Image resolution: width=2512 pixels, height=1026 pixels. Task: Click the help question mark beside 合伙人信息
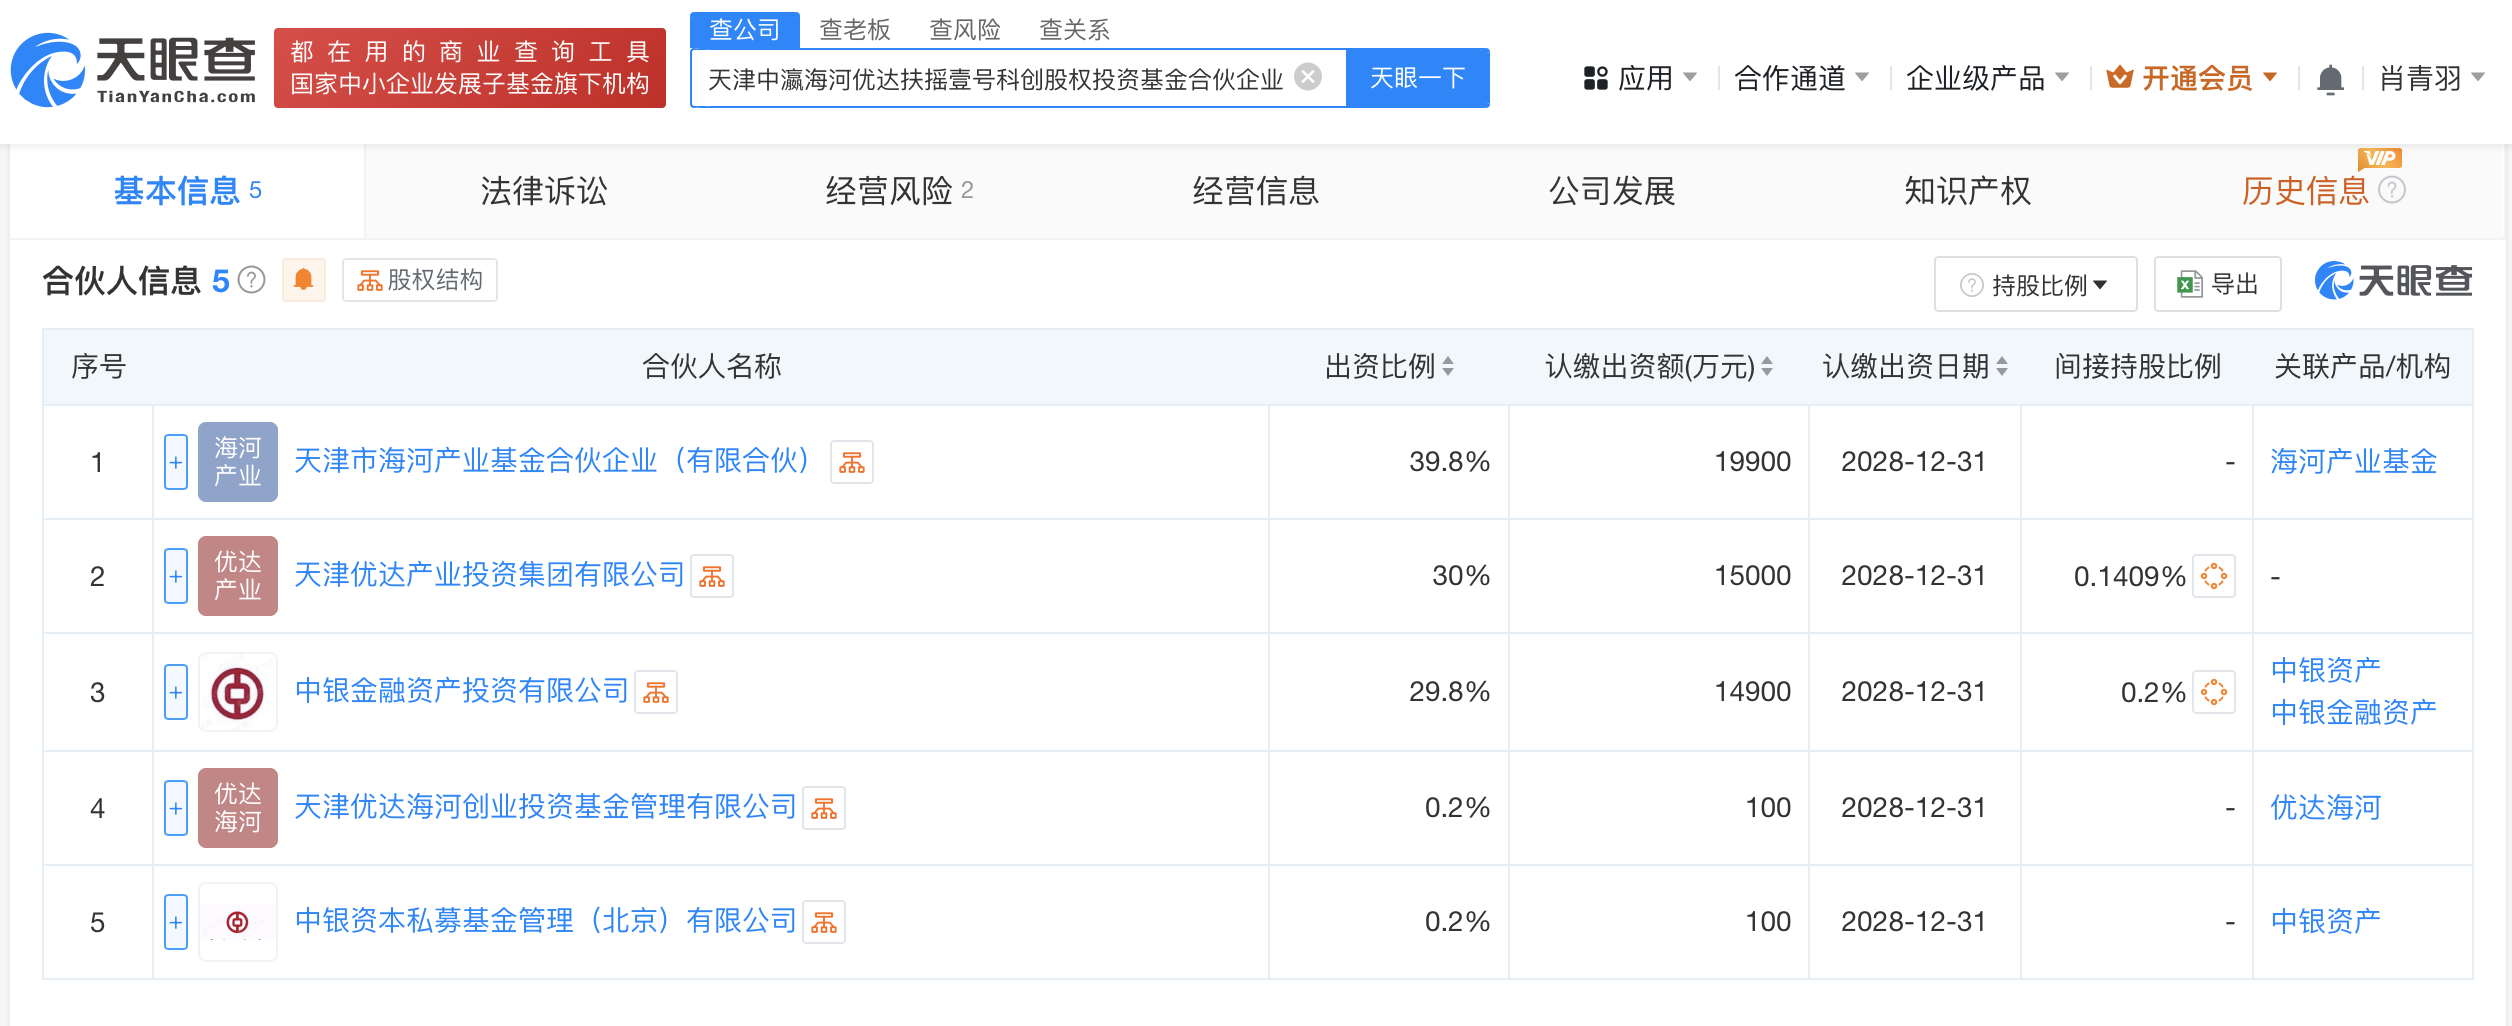point(253,281)
